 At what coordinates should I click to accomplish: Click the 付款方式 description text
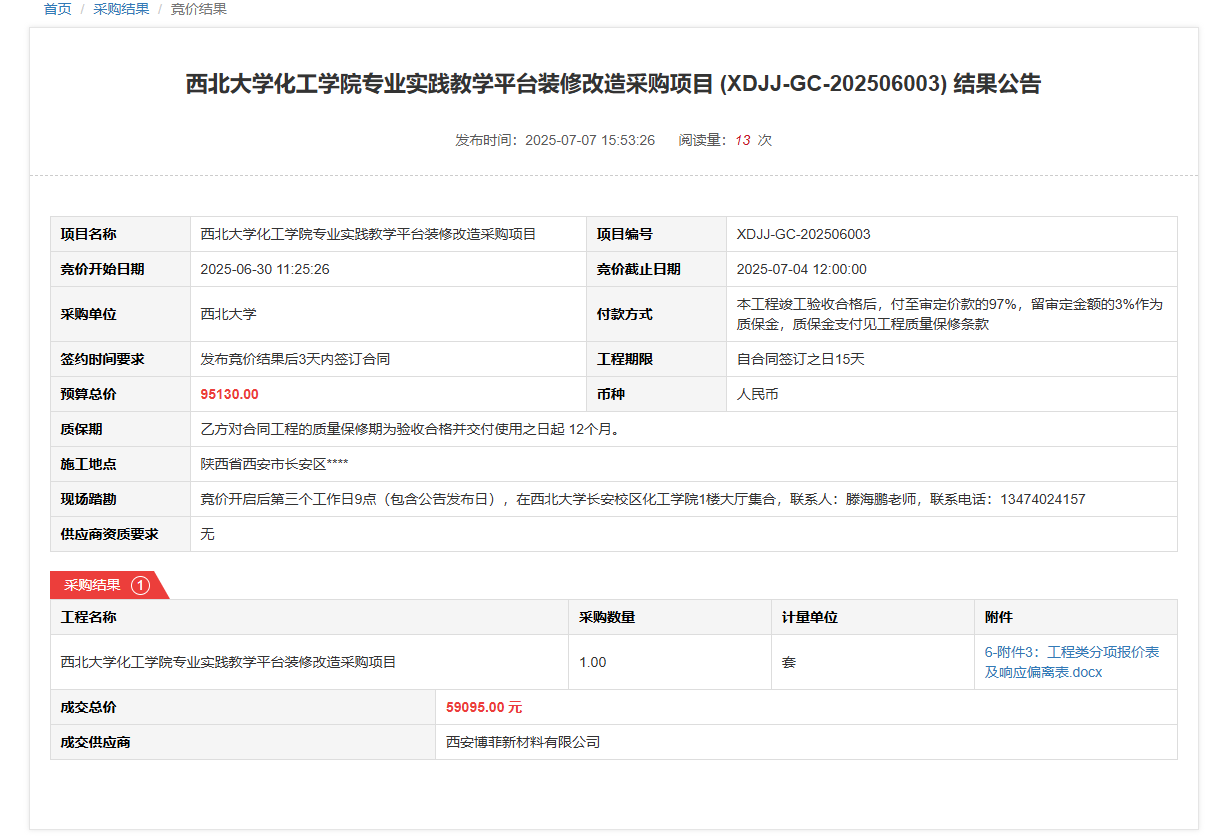click(x=949, y=314)
